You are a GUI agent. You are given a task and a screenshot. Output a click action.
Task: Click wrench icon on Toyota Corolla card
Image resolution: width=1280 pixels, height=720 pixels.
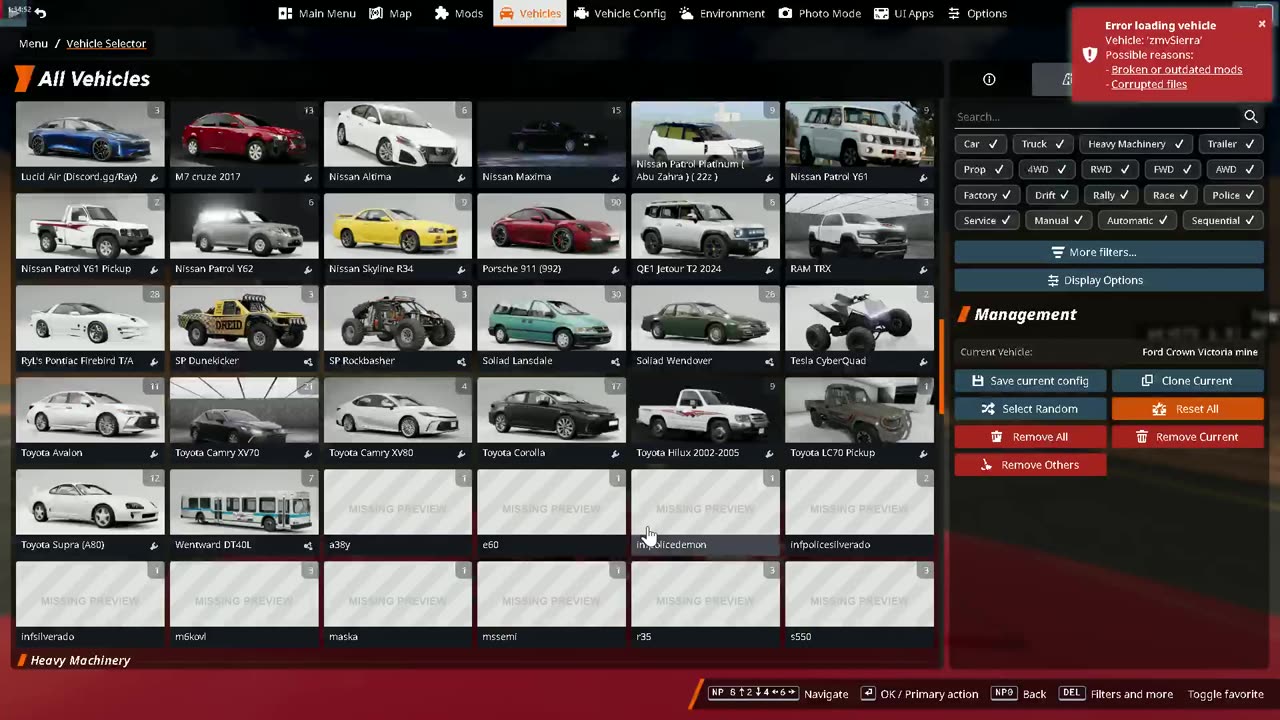615,453
